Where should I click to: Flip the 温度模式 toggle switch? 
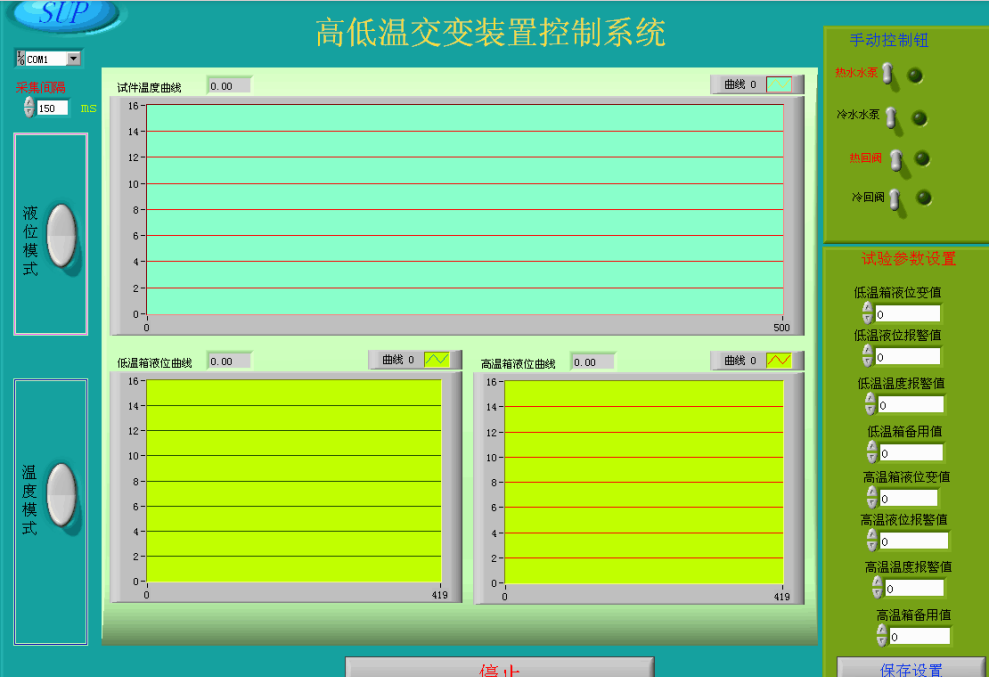pyautogui.click(x=63, y=496)
